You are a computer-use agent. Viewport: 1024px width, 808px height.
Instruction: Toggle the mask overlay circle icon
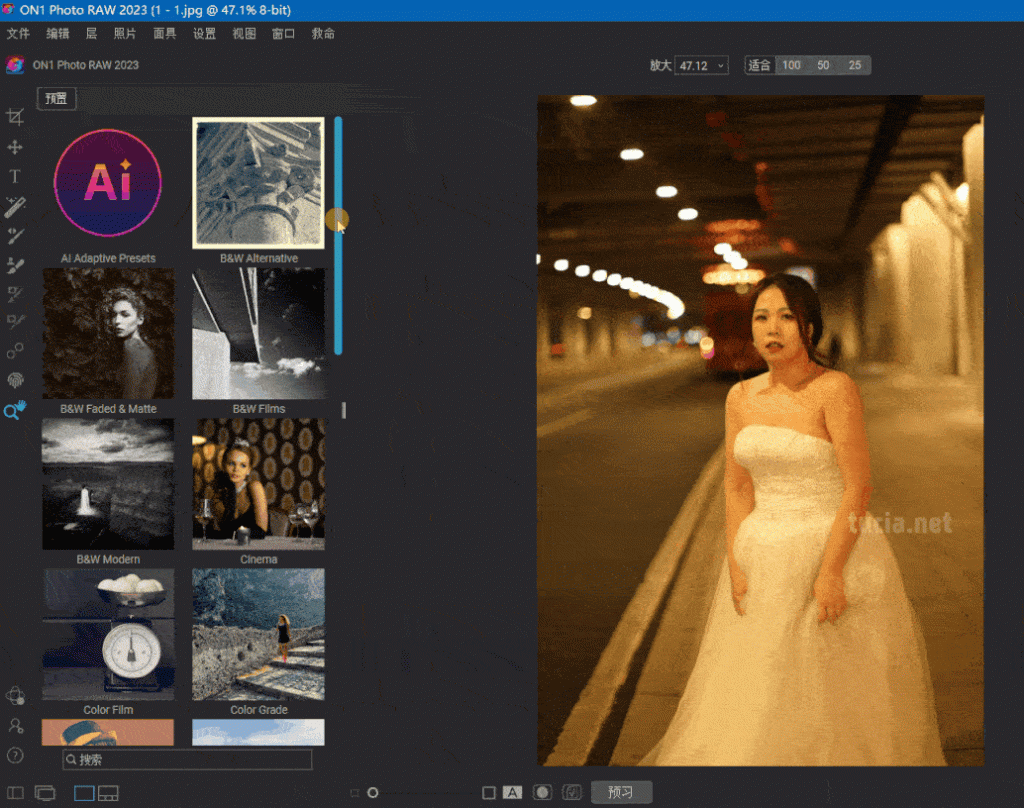[x=542, y=793]
